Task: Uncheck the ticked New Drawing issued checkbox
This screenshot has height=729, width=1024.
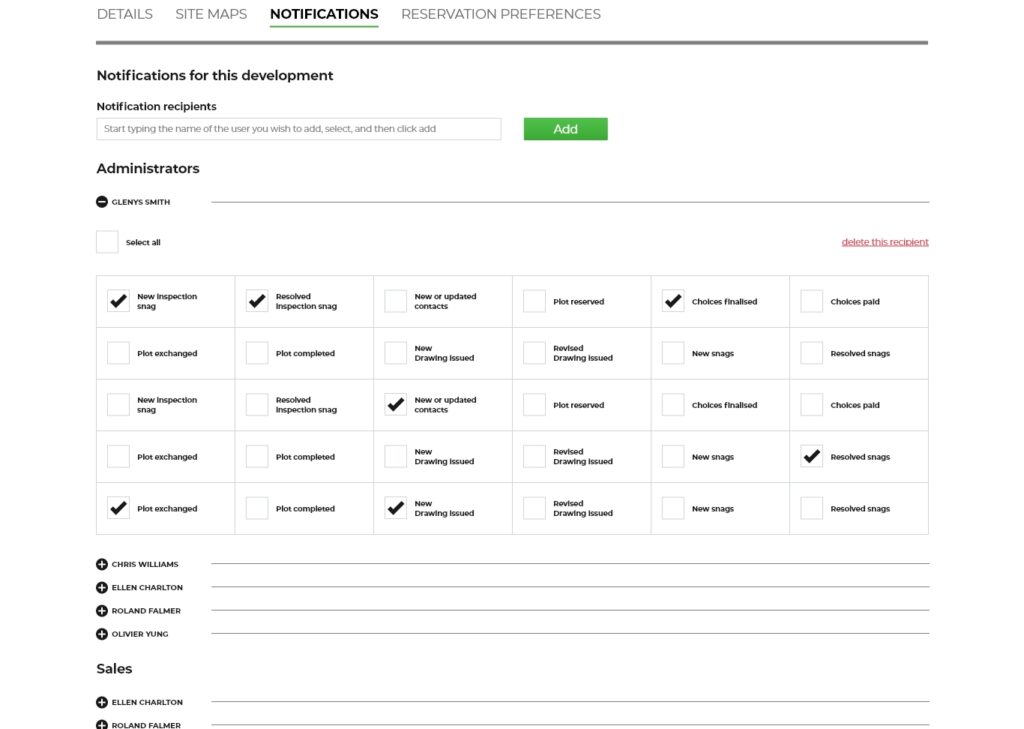Action: click(x=396, y=508)
